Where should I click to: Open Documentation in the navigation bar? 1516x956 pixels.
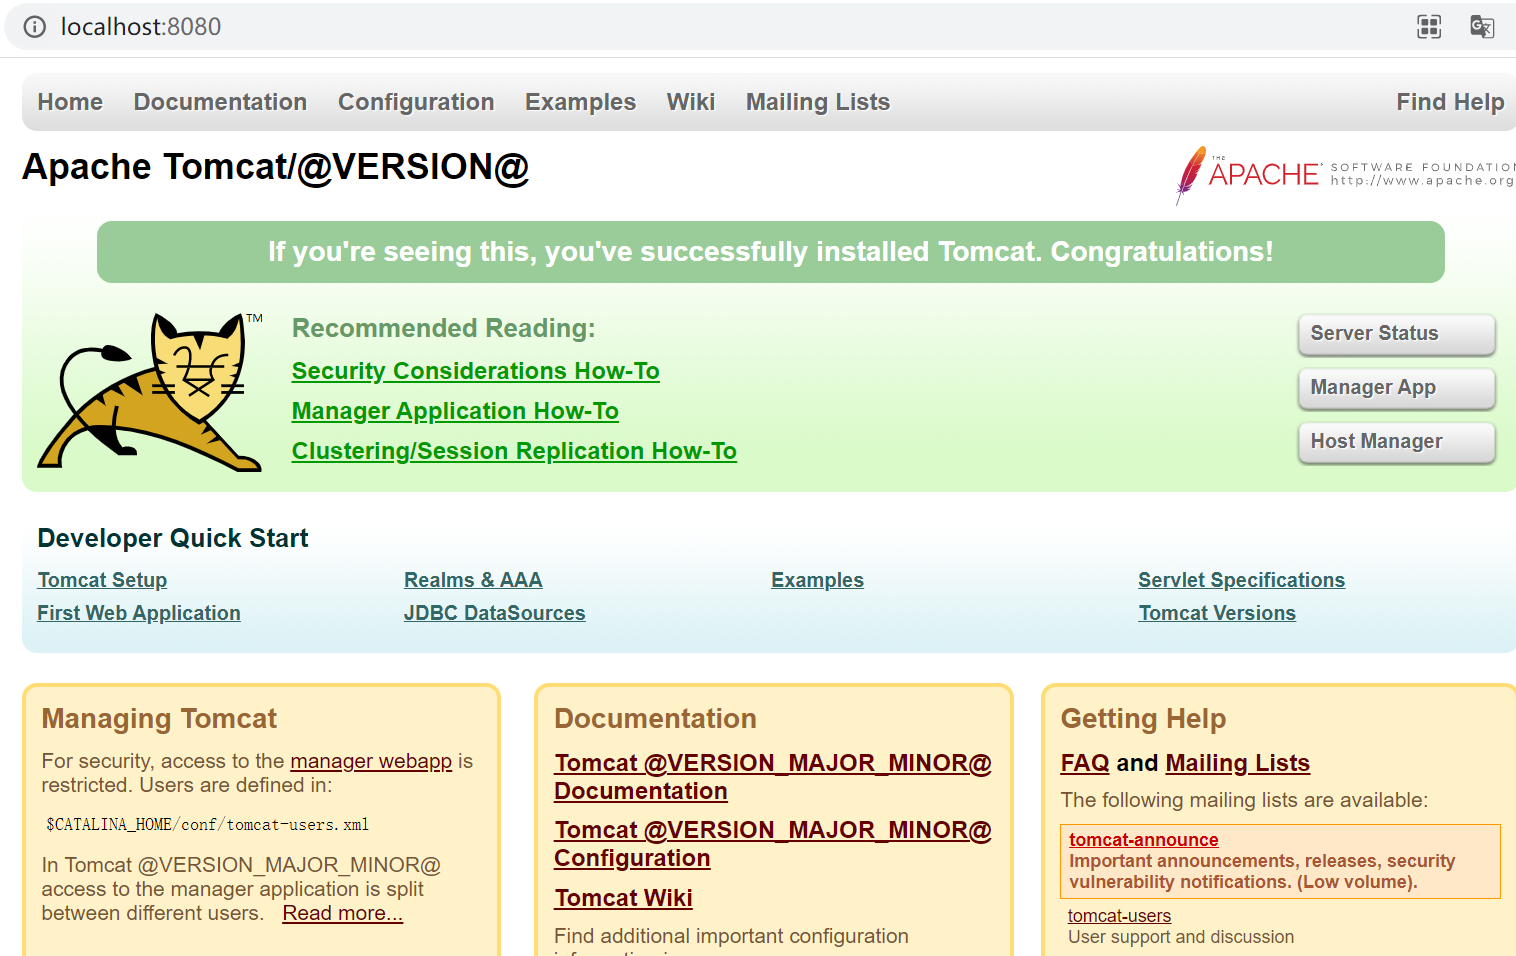tap(220, 102)
